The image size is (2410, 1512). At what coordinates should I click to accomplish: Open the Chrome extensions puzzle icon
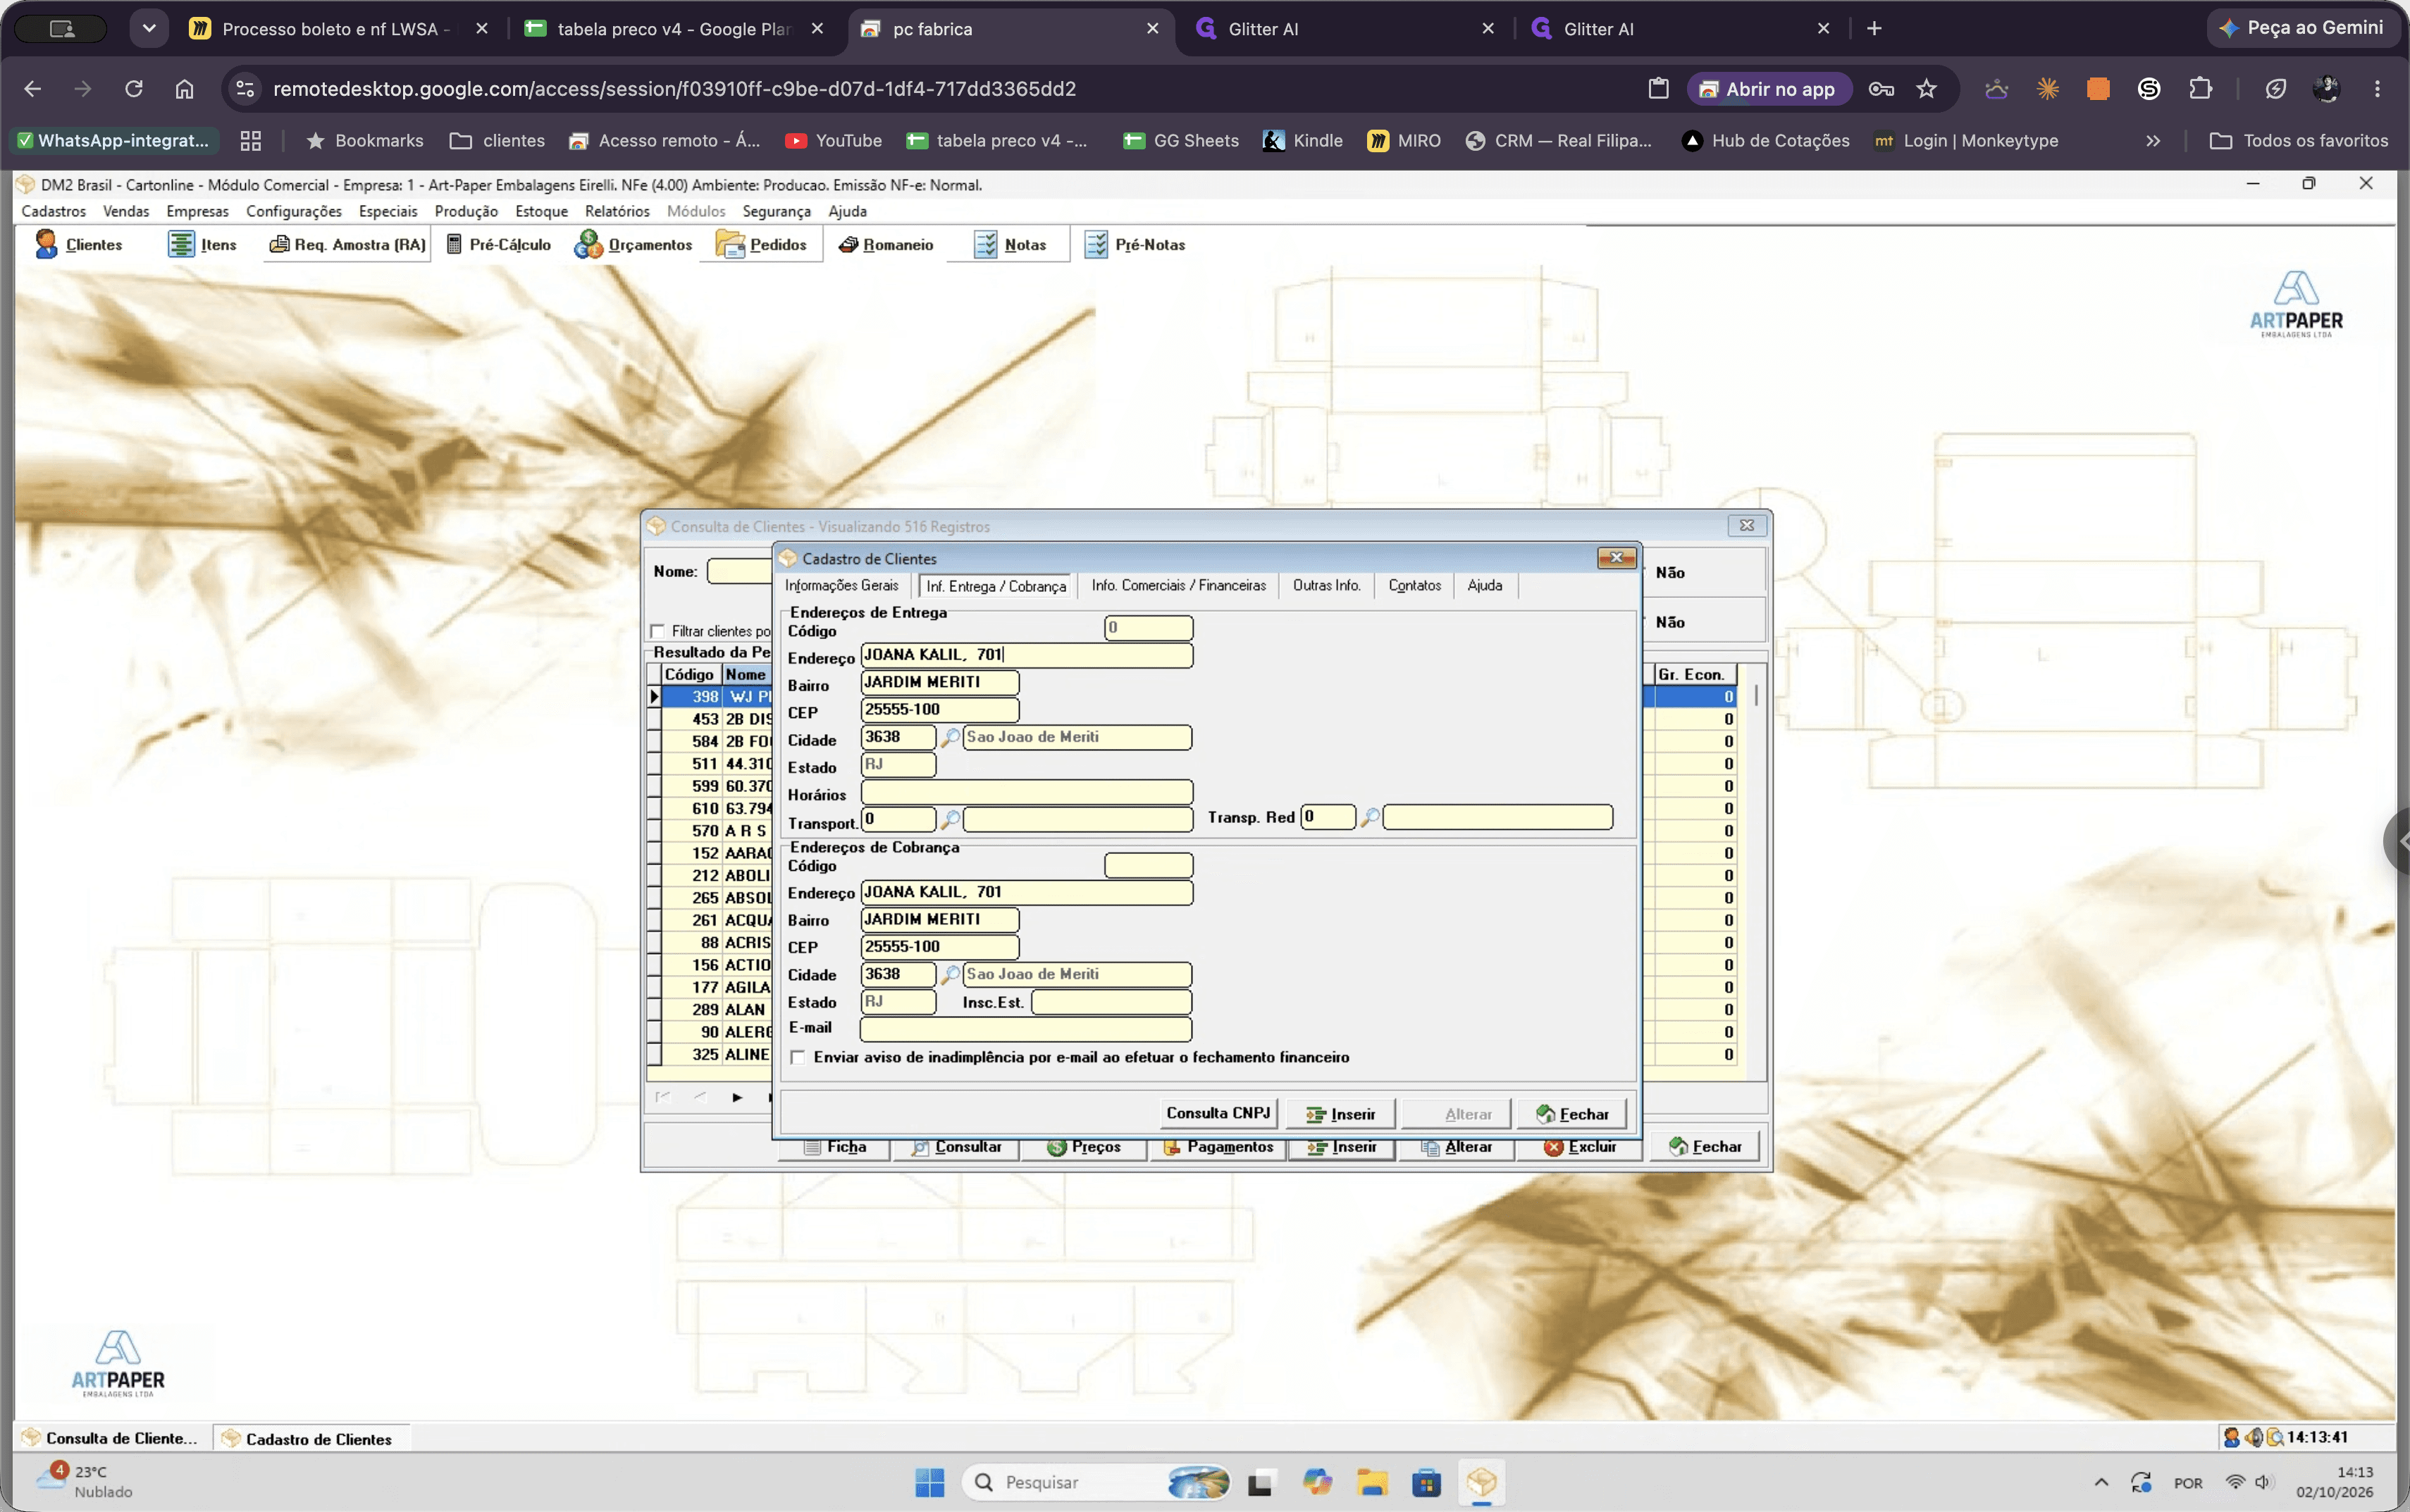point(2200,89)
